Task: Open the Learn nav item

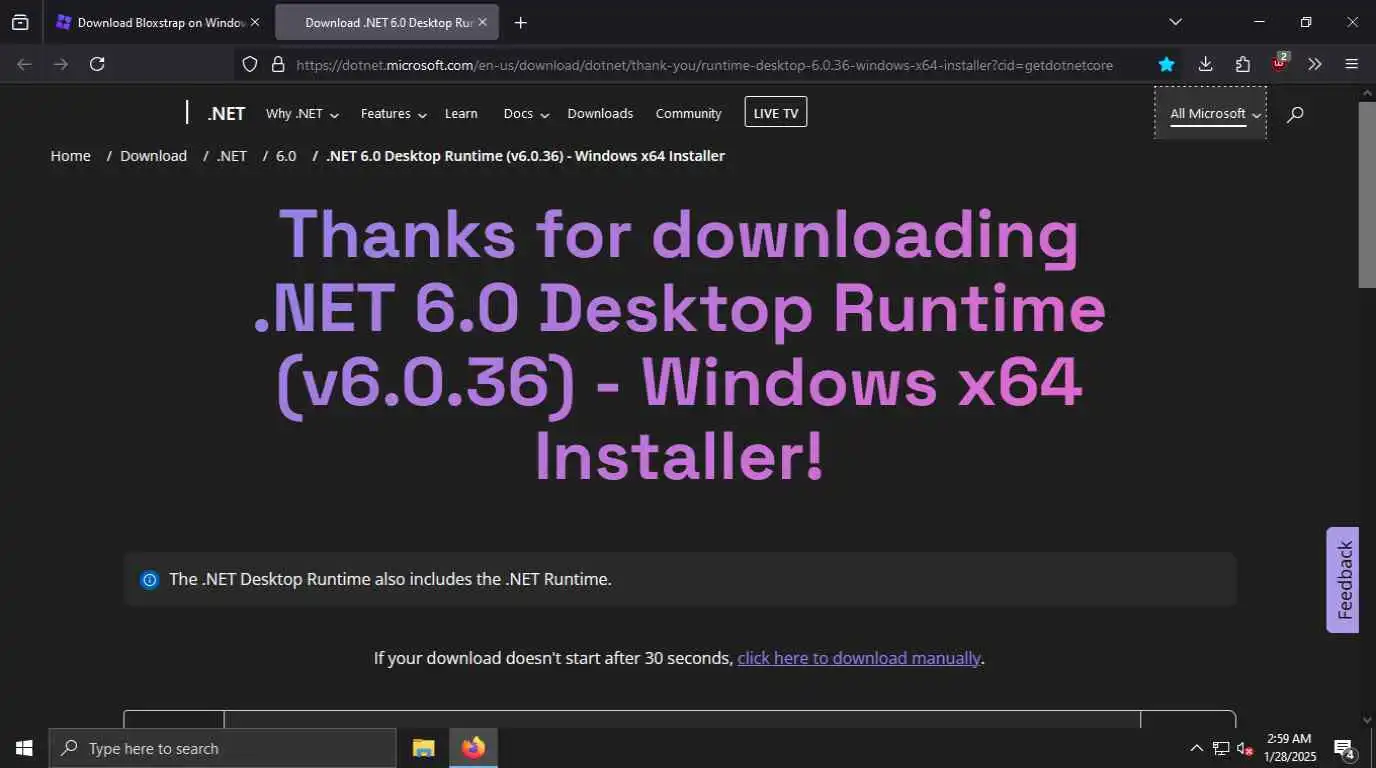Action: [461, 113]
